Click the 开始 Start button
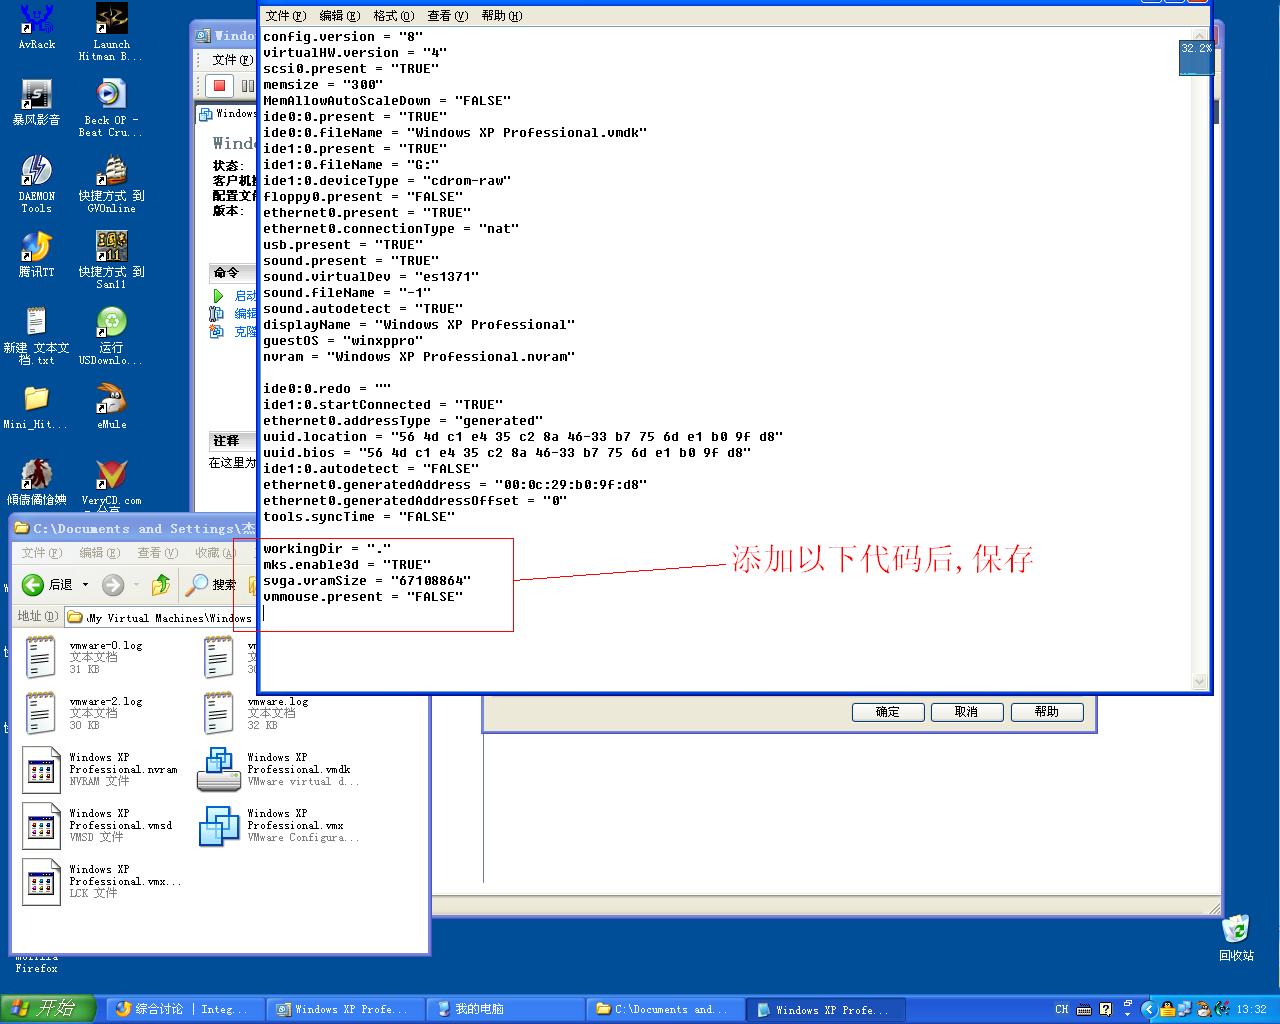 coord(48,1009)
